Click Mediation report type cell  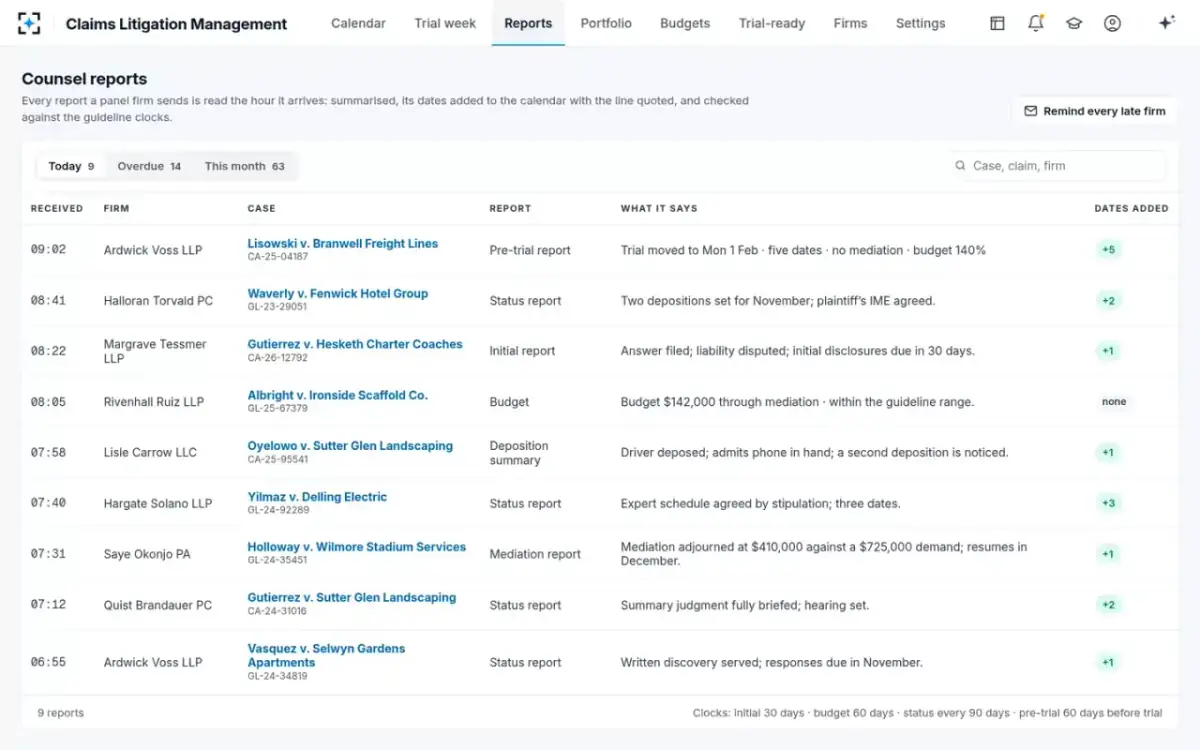point(535,554)
